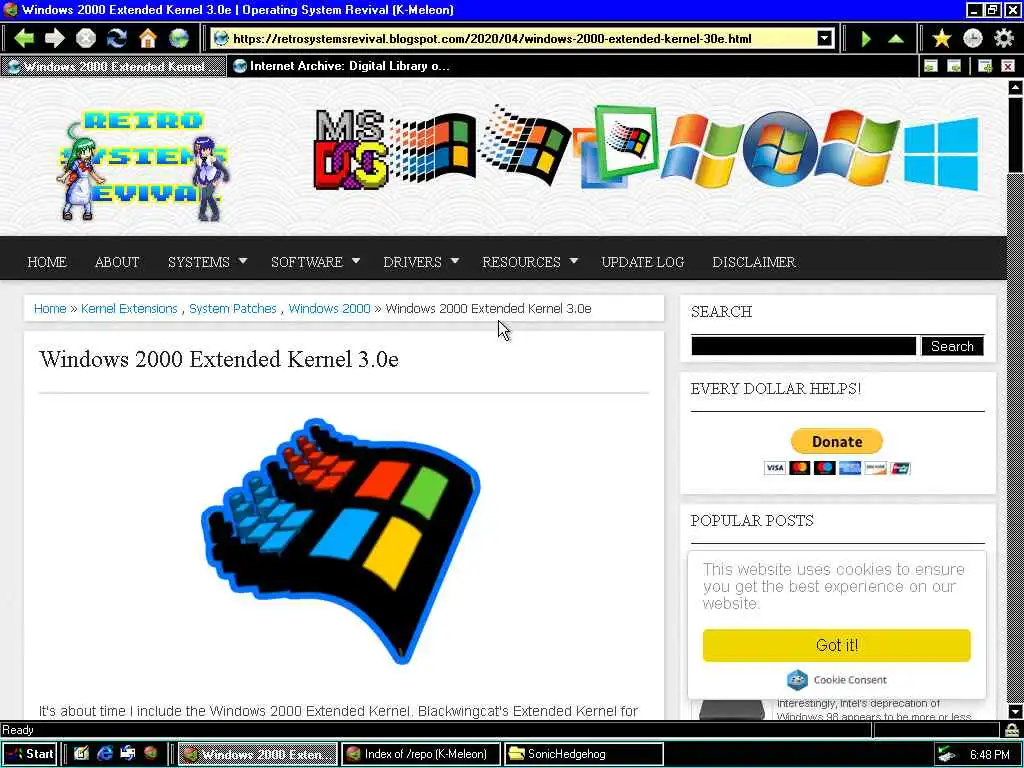Go back with the green left arrow
Image resolution: width=1024 pixels, height=768 pixels.
(x=24, y=39)
